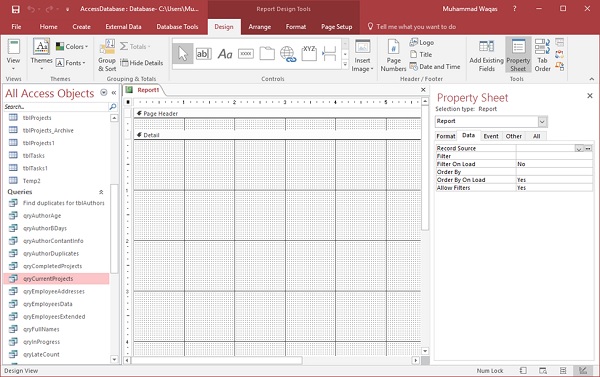Click the Date and Time button
The height and width of the screenshot is (377, 600).
[x=435, y=67]
